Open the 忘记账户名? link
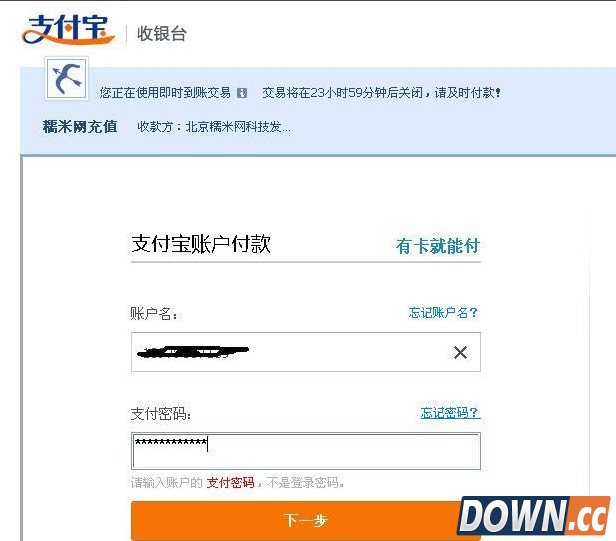The height and width of the screenshot is (541, 616). coord(443,313)
